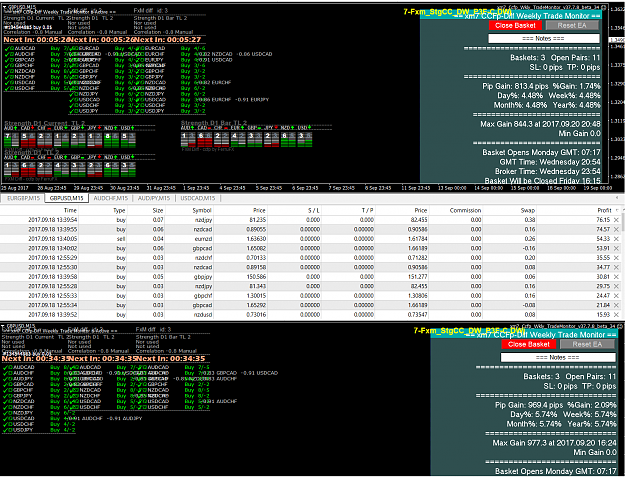Image resolution: width=625 pixels, height=477 pixels.
Task: Click the 'Max Gain 844.3 at 2017.09.20 20:48' line
Action: [x=540, y=124]
